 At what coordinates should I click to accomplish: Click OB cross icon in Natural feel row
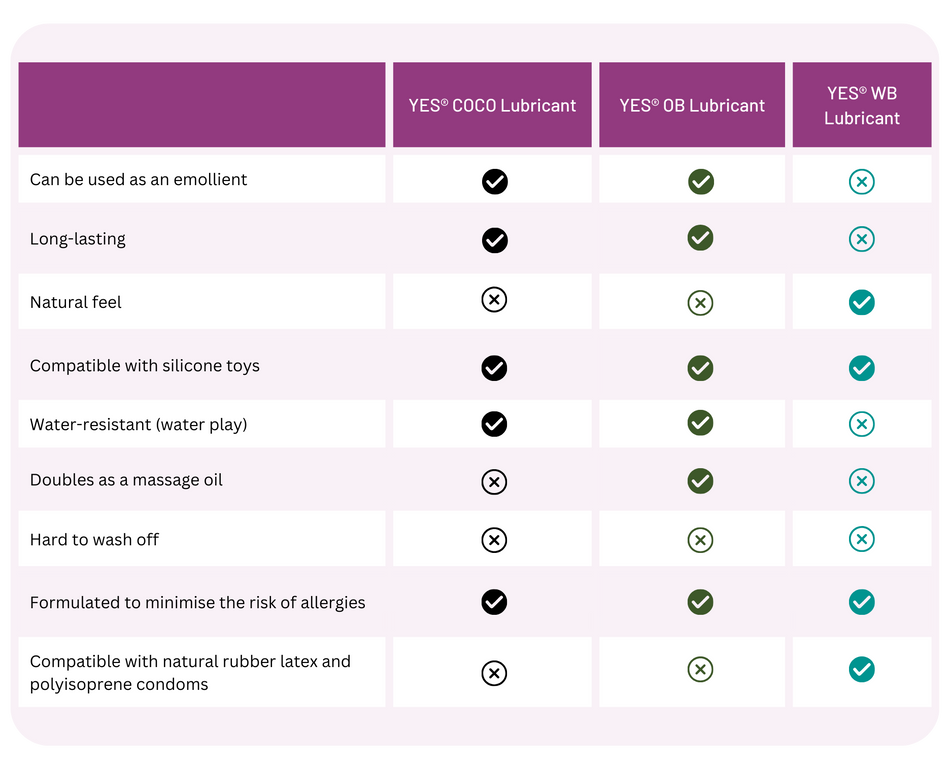click(700, 302)
